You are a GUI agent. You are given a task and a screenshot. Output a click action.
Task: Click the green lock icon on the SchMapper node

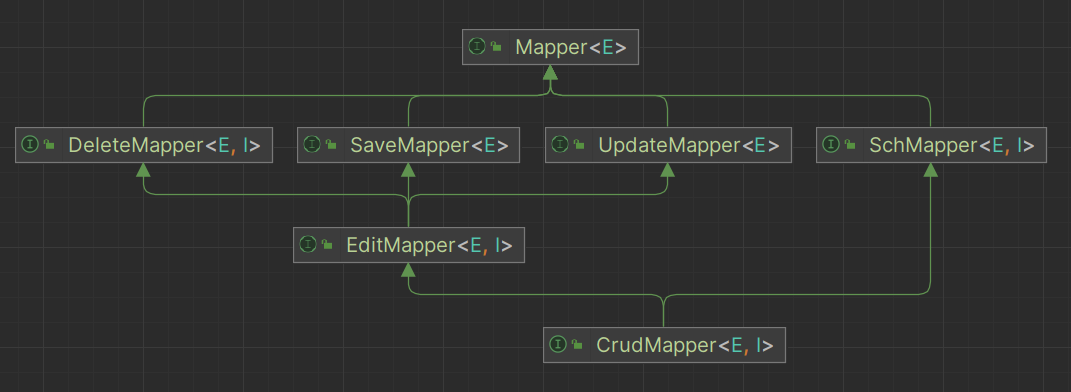[x=850, y=145]
